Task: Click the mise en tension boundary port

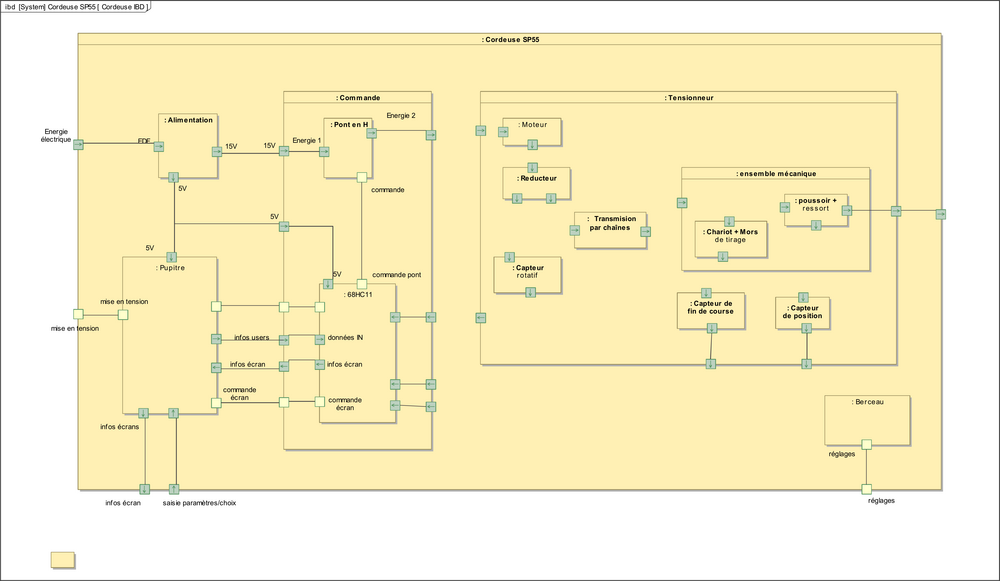Action: click(78, 314)
